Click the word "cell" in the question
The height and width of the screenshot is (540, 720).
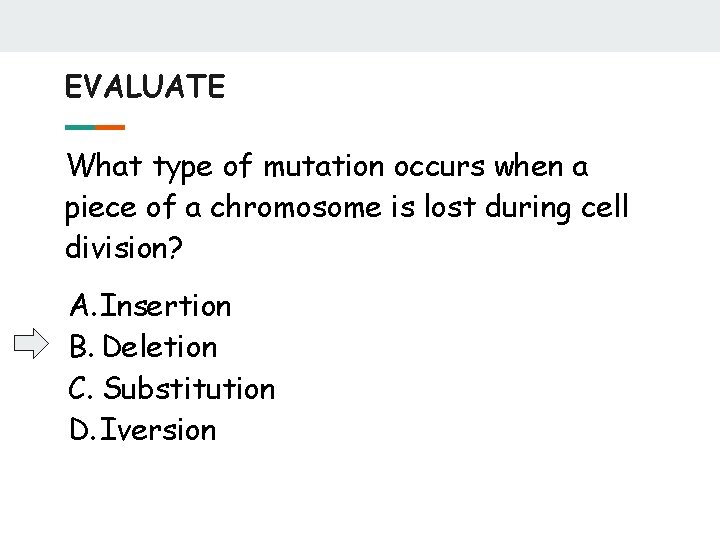click(x=607, y=208)
